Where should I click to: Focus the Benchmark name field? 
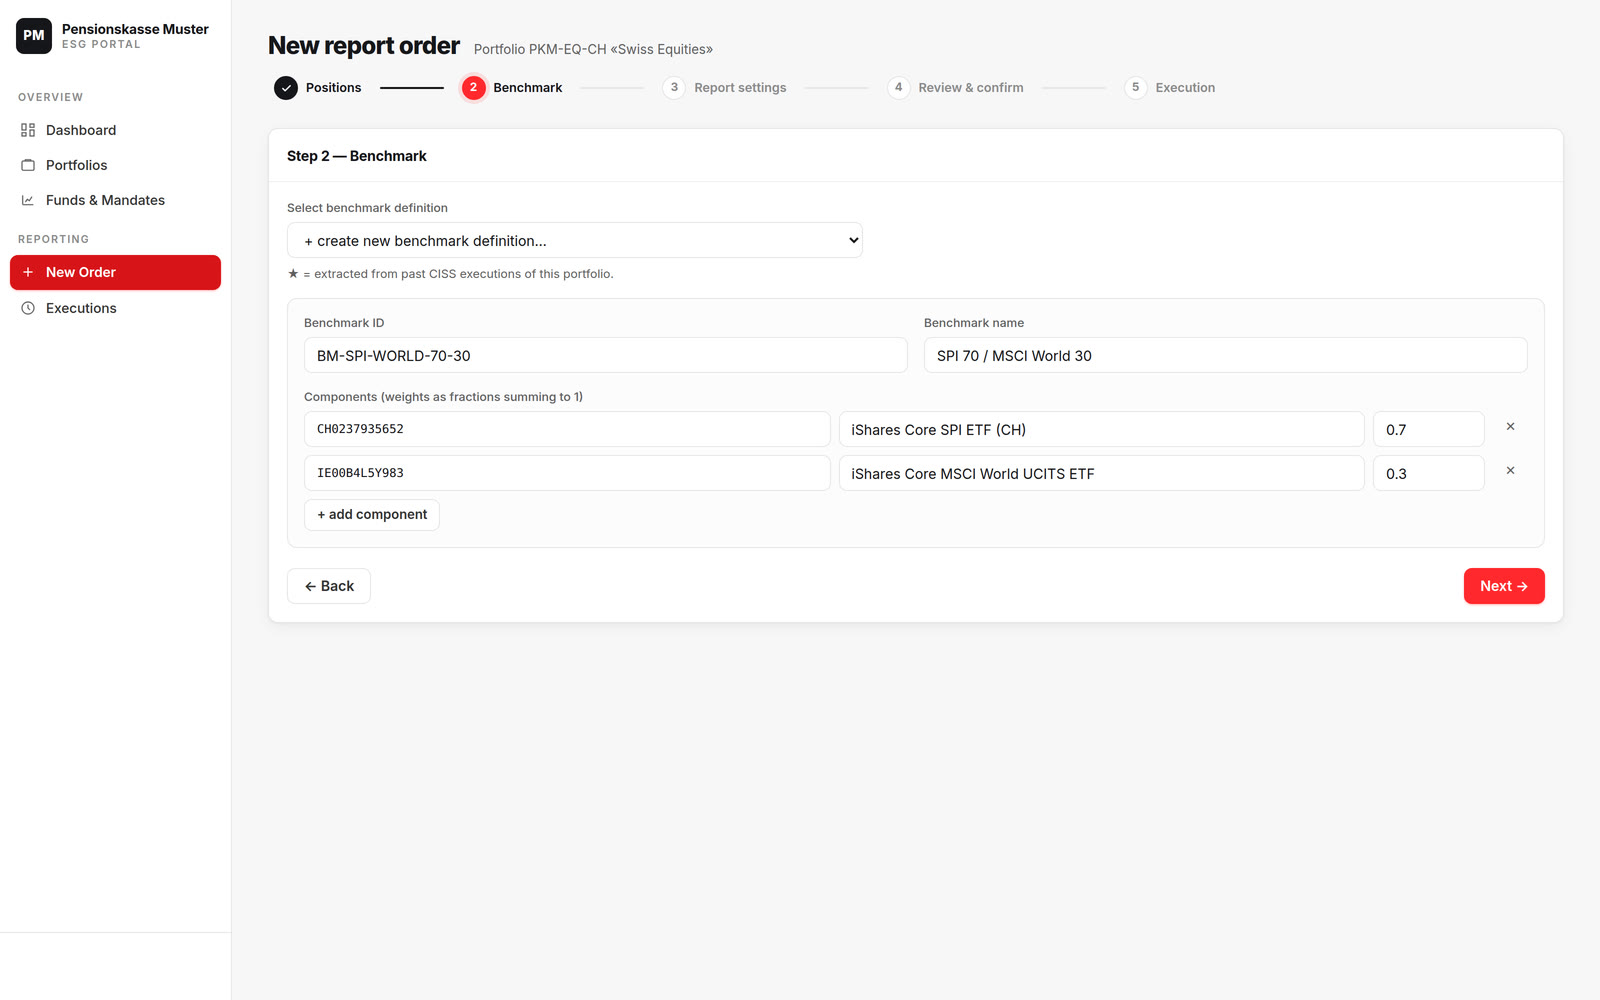1226,355
